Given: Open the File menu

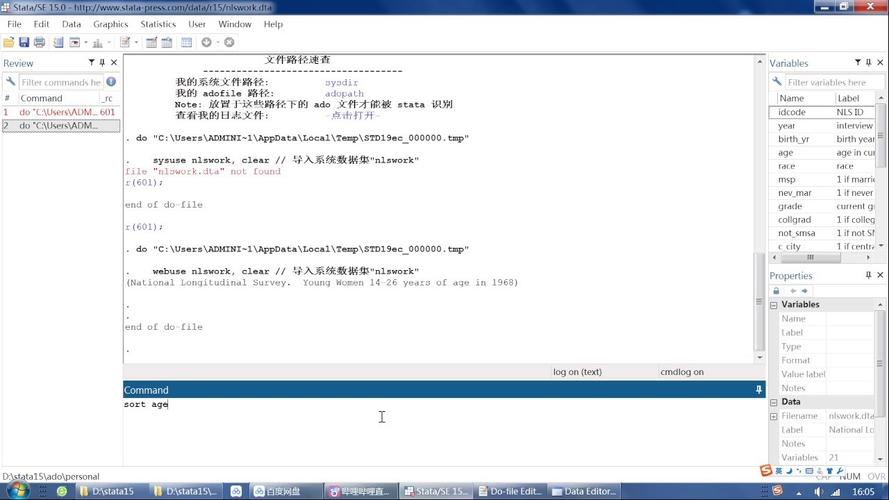Looking at the screenshot, I should pos(14,24).
